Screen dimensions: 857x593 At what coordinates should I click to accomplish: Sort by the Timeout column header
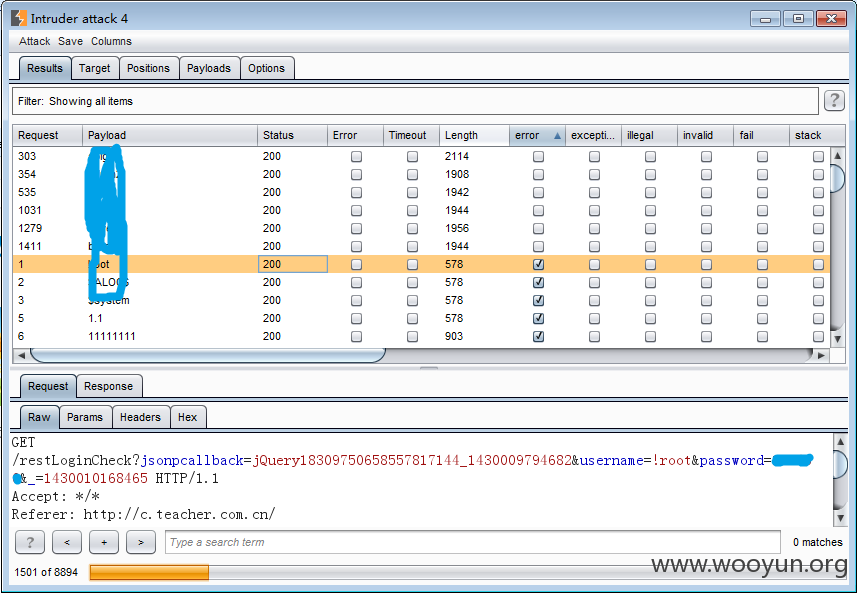click(x=411, y=136)
